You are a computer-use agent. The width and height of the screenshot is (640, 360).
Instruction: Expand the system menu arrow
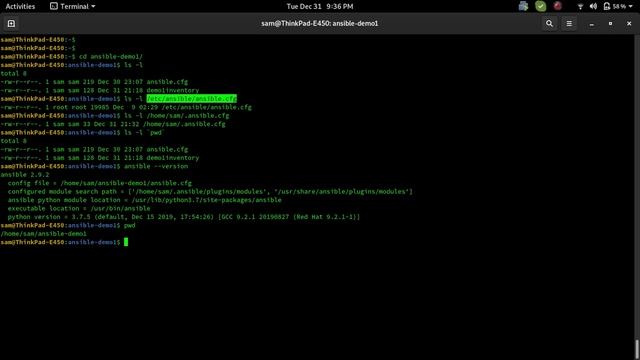pos(631,7)
